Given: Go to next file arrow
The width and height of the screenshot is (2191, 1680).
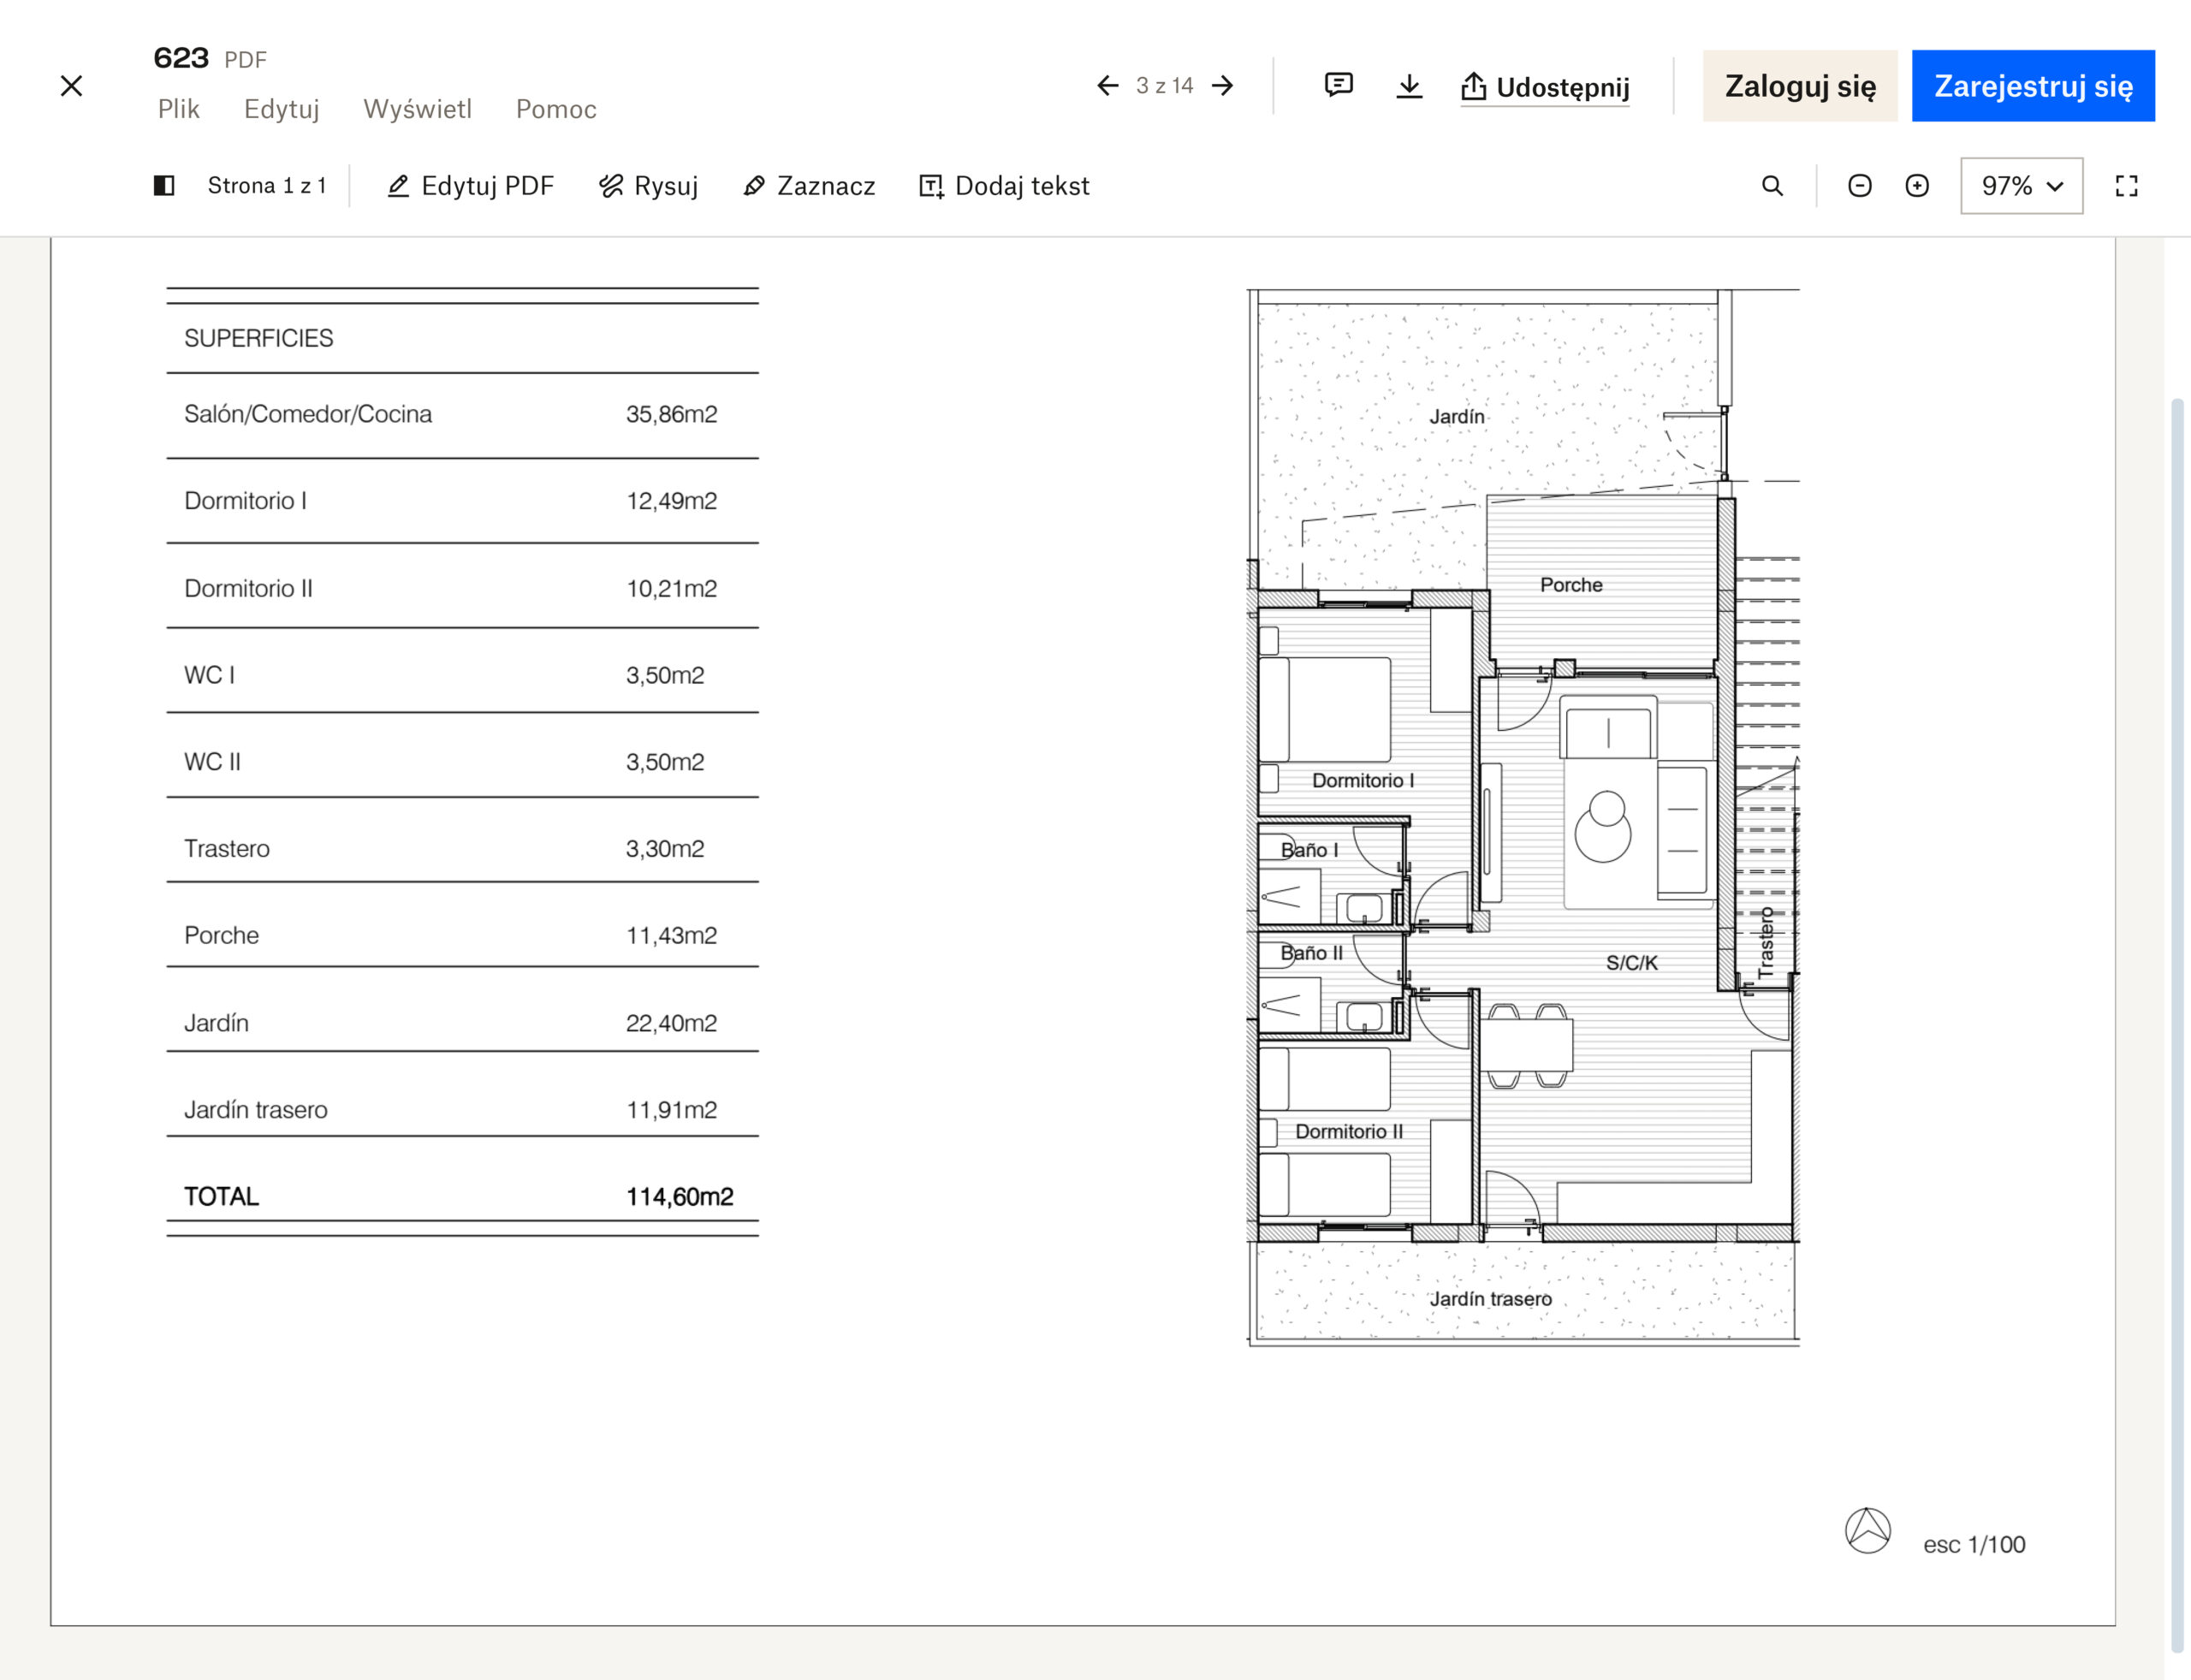Looking at the screenshot, I should (x=1222, y=86).
